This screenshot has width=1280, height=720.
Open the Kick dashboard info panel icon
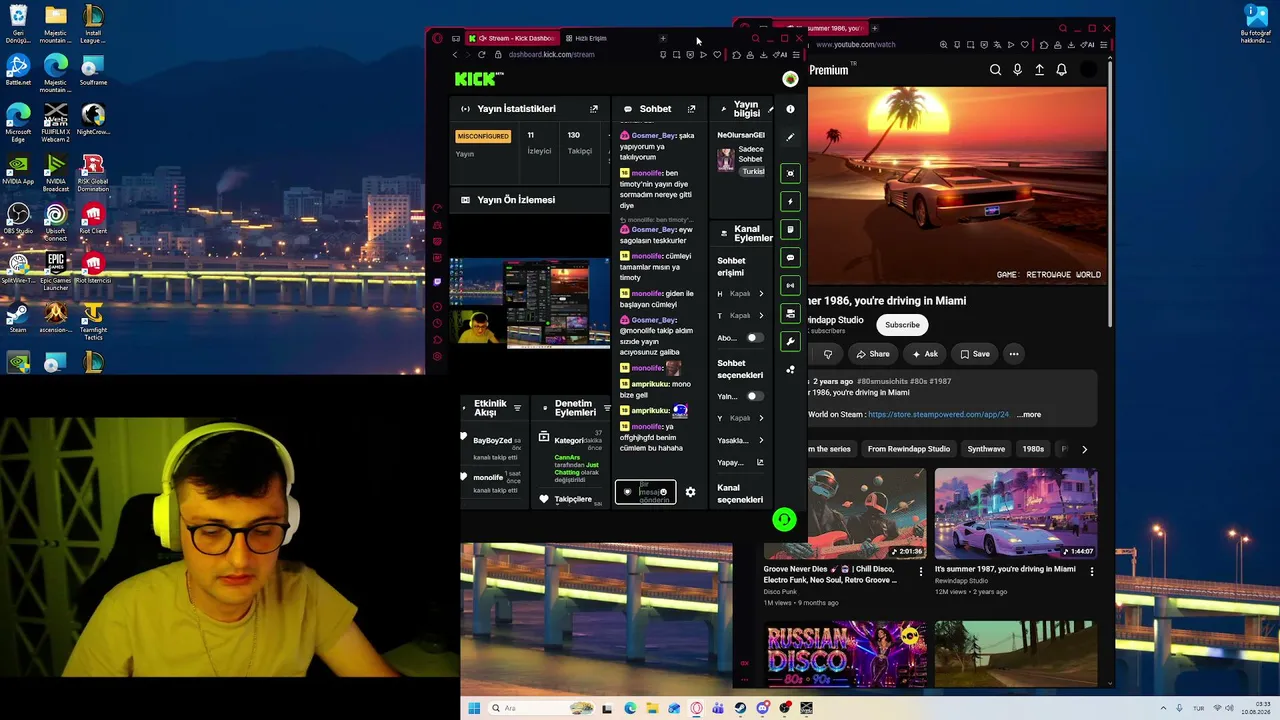(790, 109)
